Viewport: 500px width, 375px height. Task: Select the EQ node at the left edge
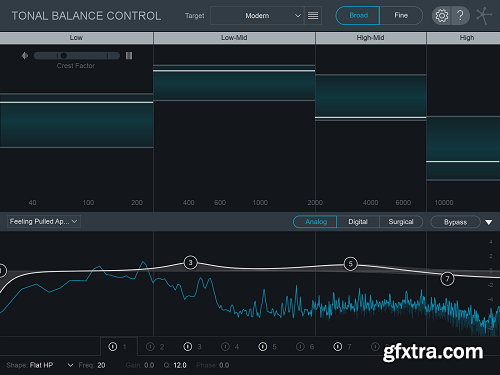tap(2, 270)
